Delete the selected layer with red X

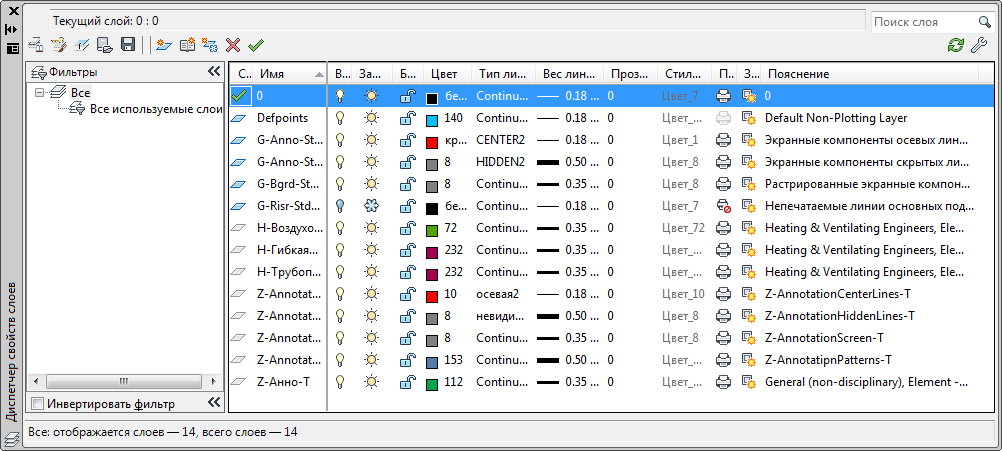click(x=233, y=45)
